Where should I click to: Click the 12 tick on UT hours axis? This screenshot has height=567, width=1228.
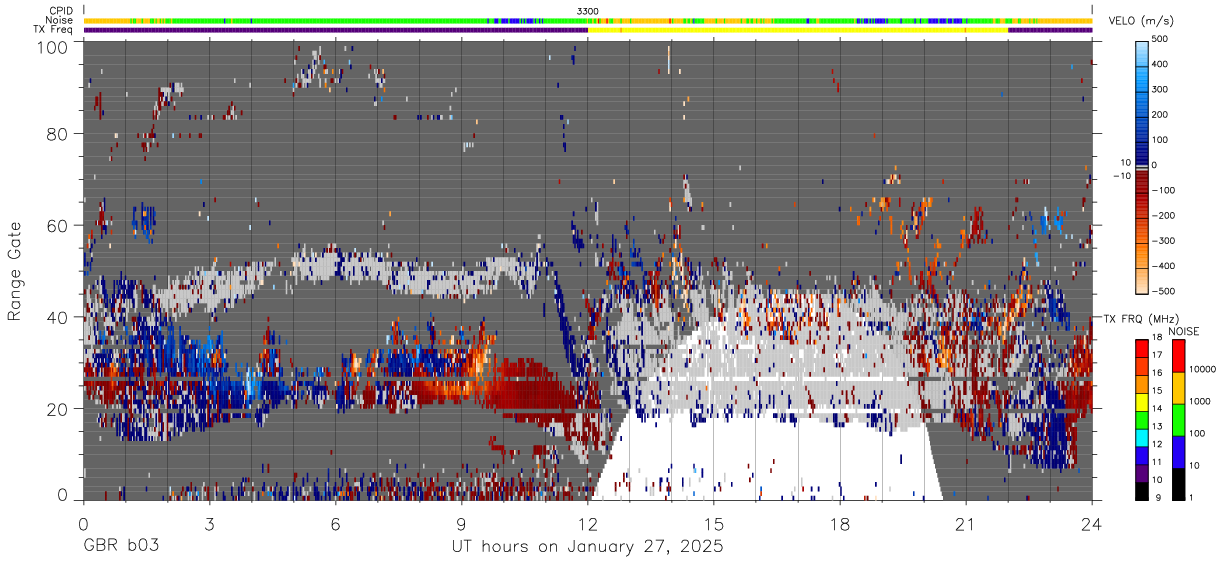click(x=587, y=524)
